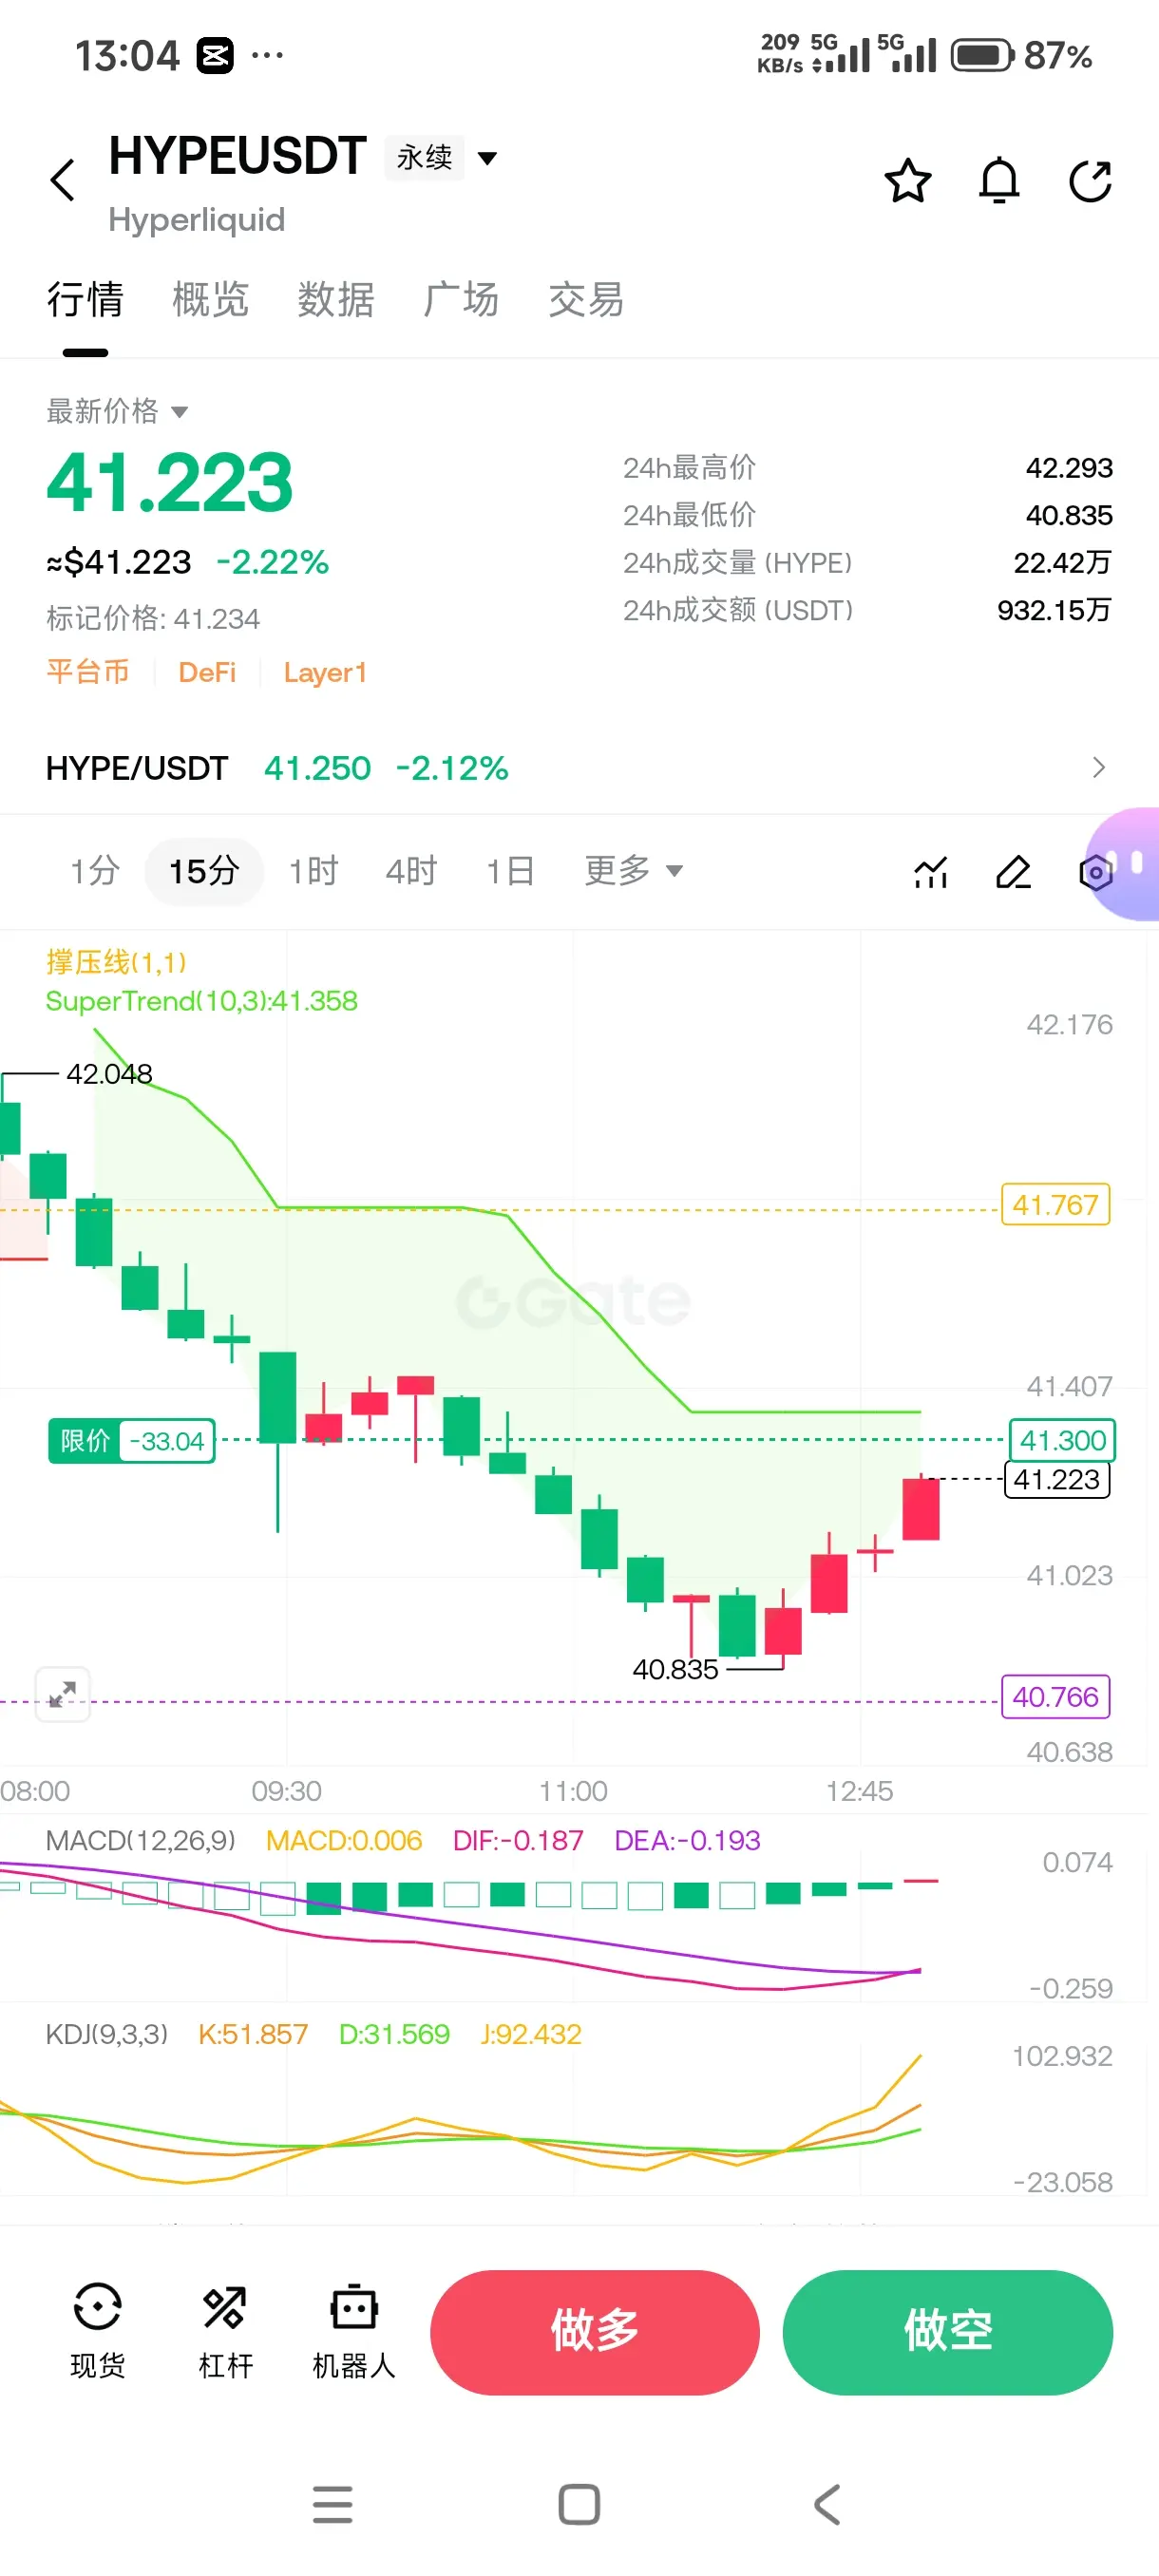Tap the purple floating assistant bubble
Screen dimensions: 1159x2576
(x=1125, y=863)
